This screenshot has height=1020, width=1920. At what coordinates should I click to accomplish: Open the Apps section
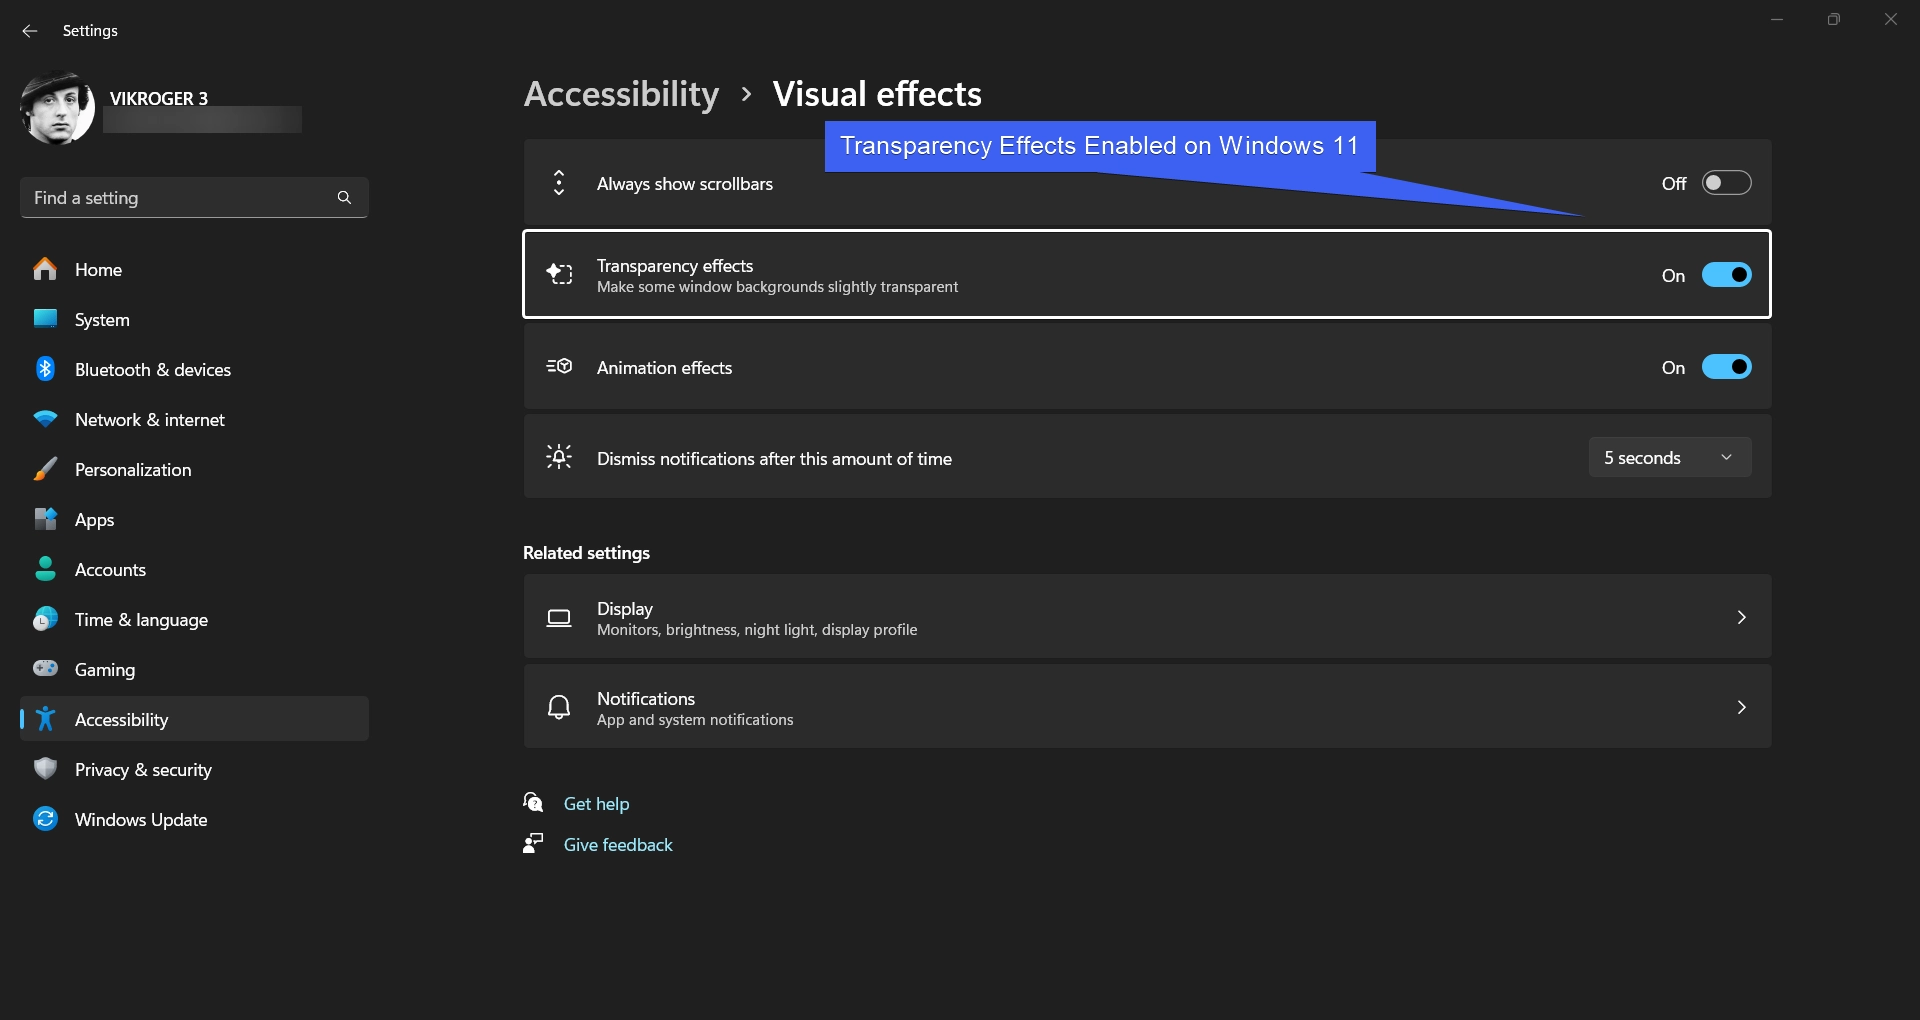tap(194, 519)
